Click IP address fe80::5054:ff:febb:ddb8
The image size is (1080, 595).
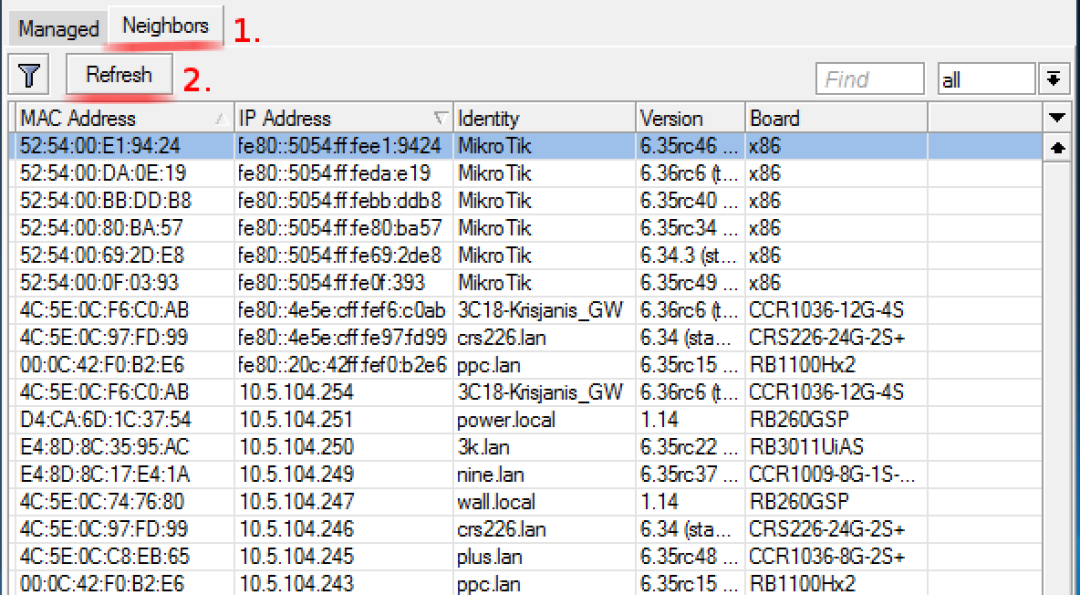(340, 200)
